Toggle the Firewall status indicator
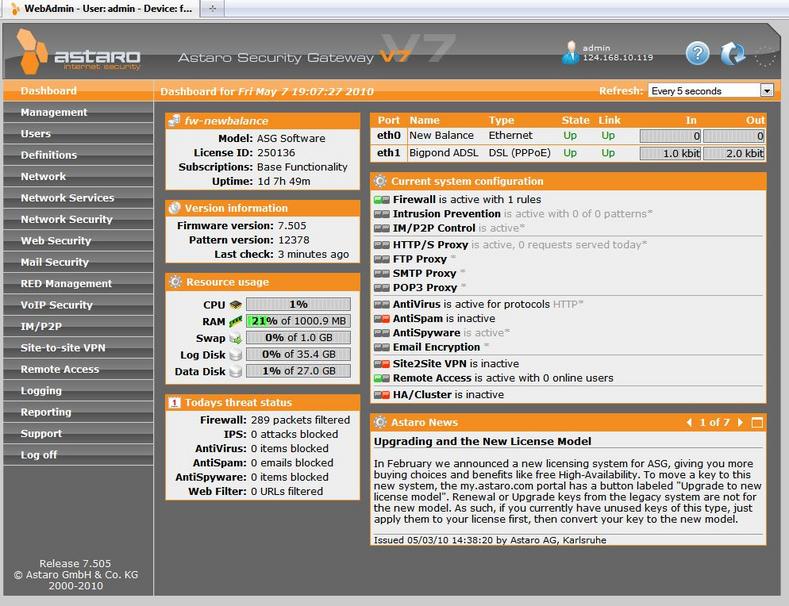The height and width of the screenshot is (606, 789). coord(382,200)
